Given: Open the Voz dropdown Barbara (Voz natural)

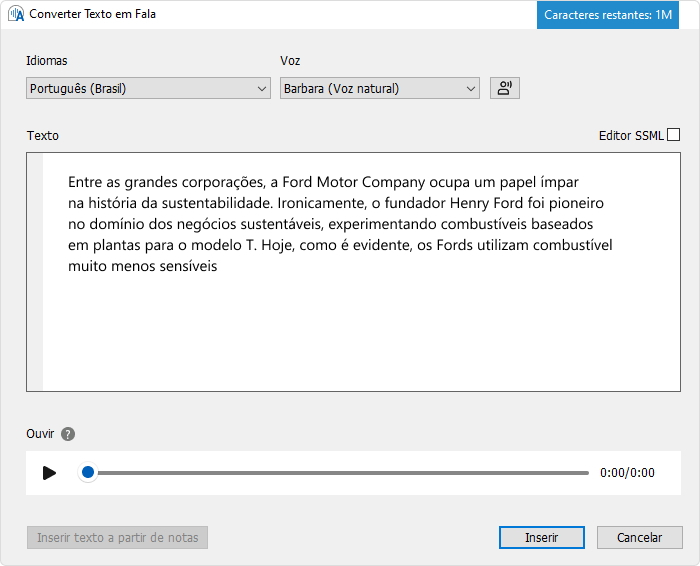Looking at the screenshot, I should 379,88.
